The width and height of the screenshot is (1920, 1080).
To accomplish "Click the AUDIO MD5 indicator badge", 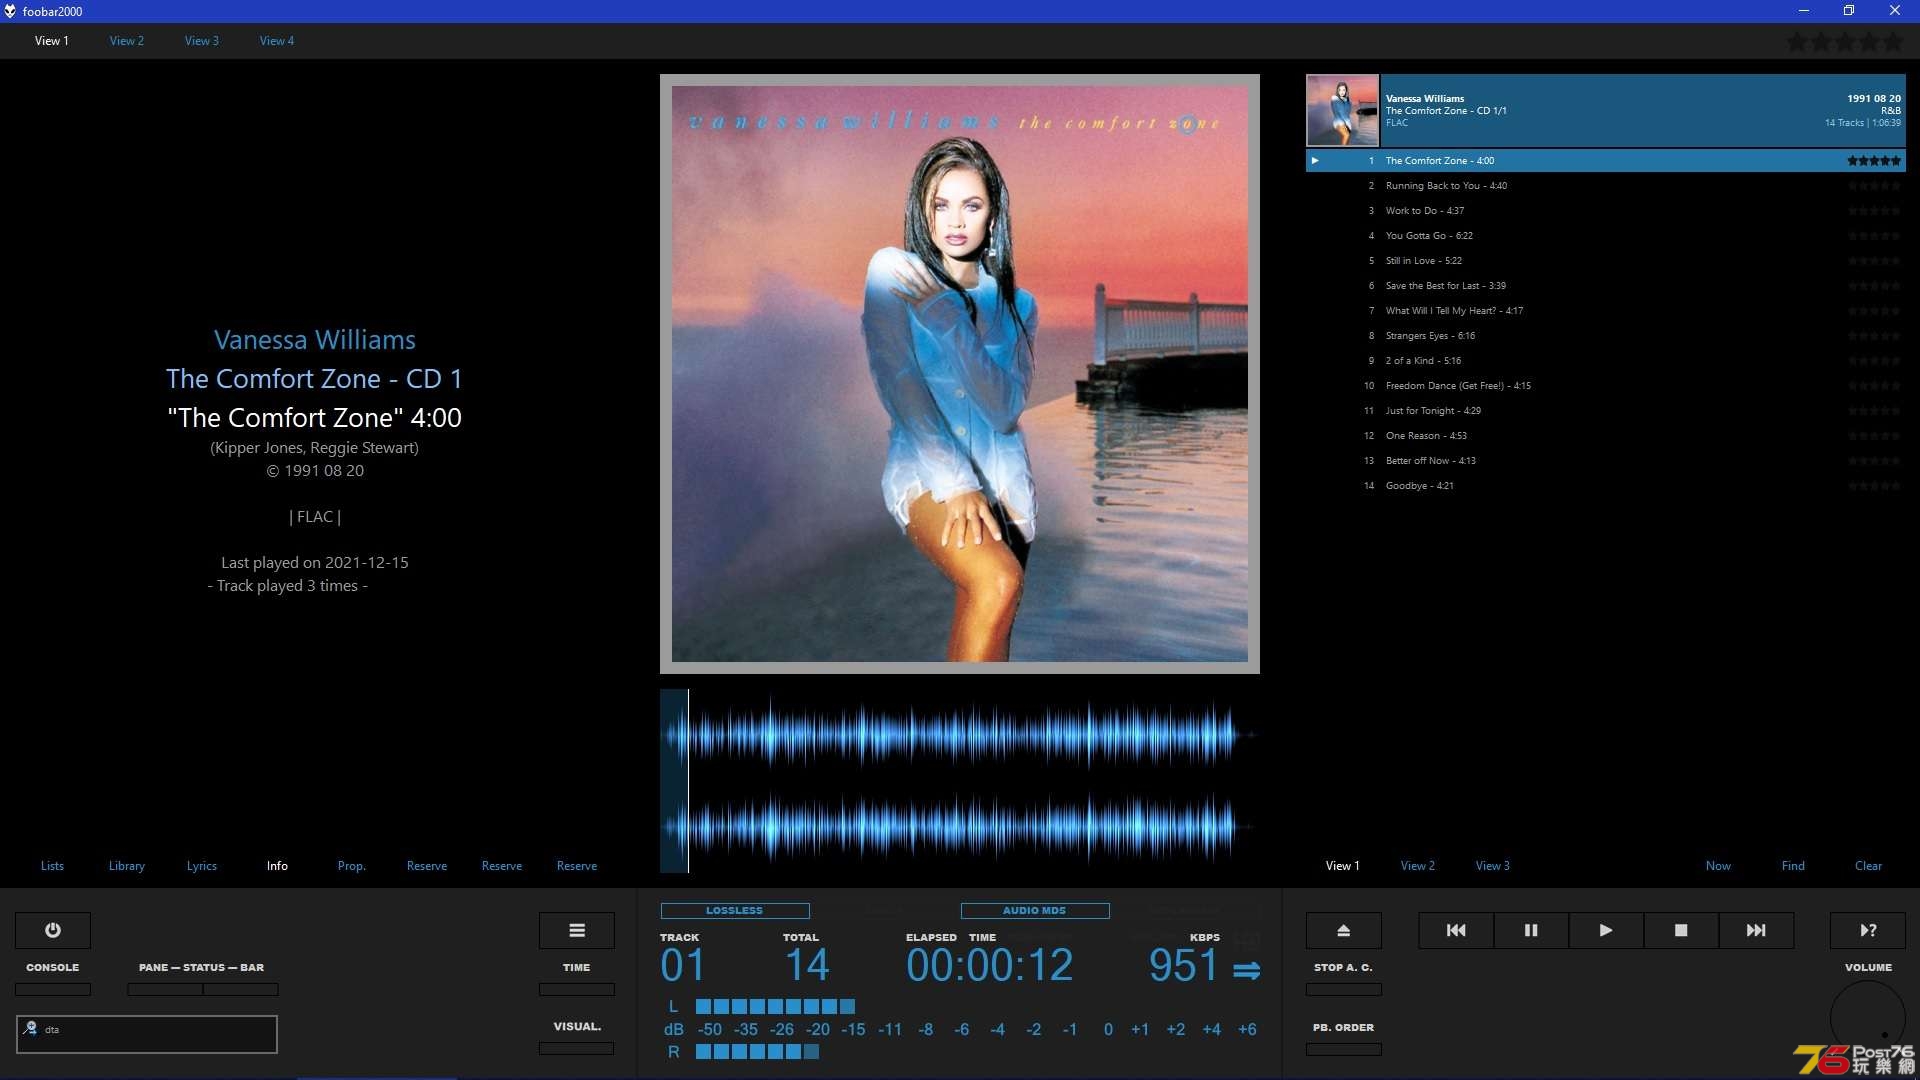I will coord(1035,911).
